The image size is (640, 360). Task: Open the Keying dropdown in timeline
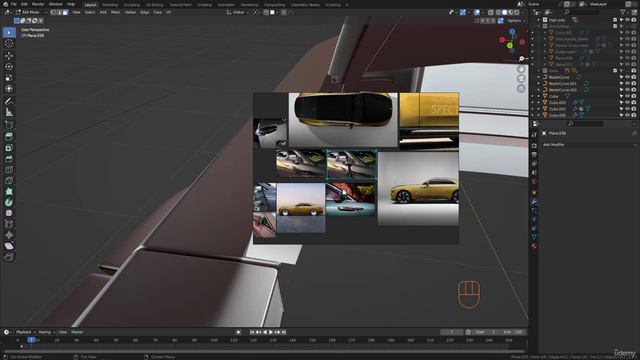click(x=47, y=332)
